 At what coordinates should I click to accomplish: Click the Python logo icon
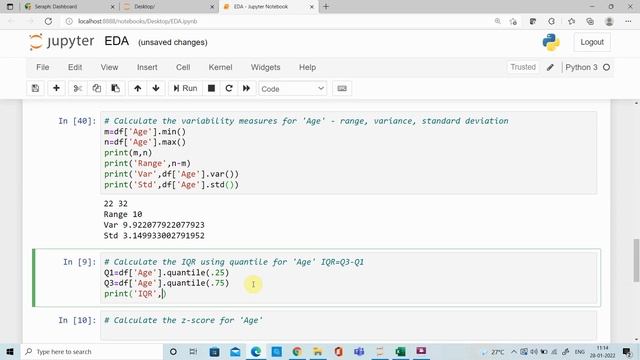coord(551,42)
